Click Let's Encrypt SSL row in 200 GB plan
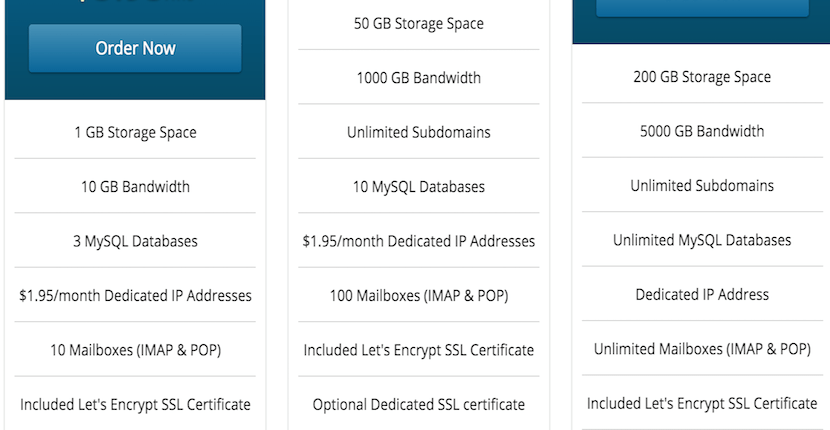This screenshot has height=430, width=830. pyautogui.click(x=702, y=402)
